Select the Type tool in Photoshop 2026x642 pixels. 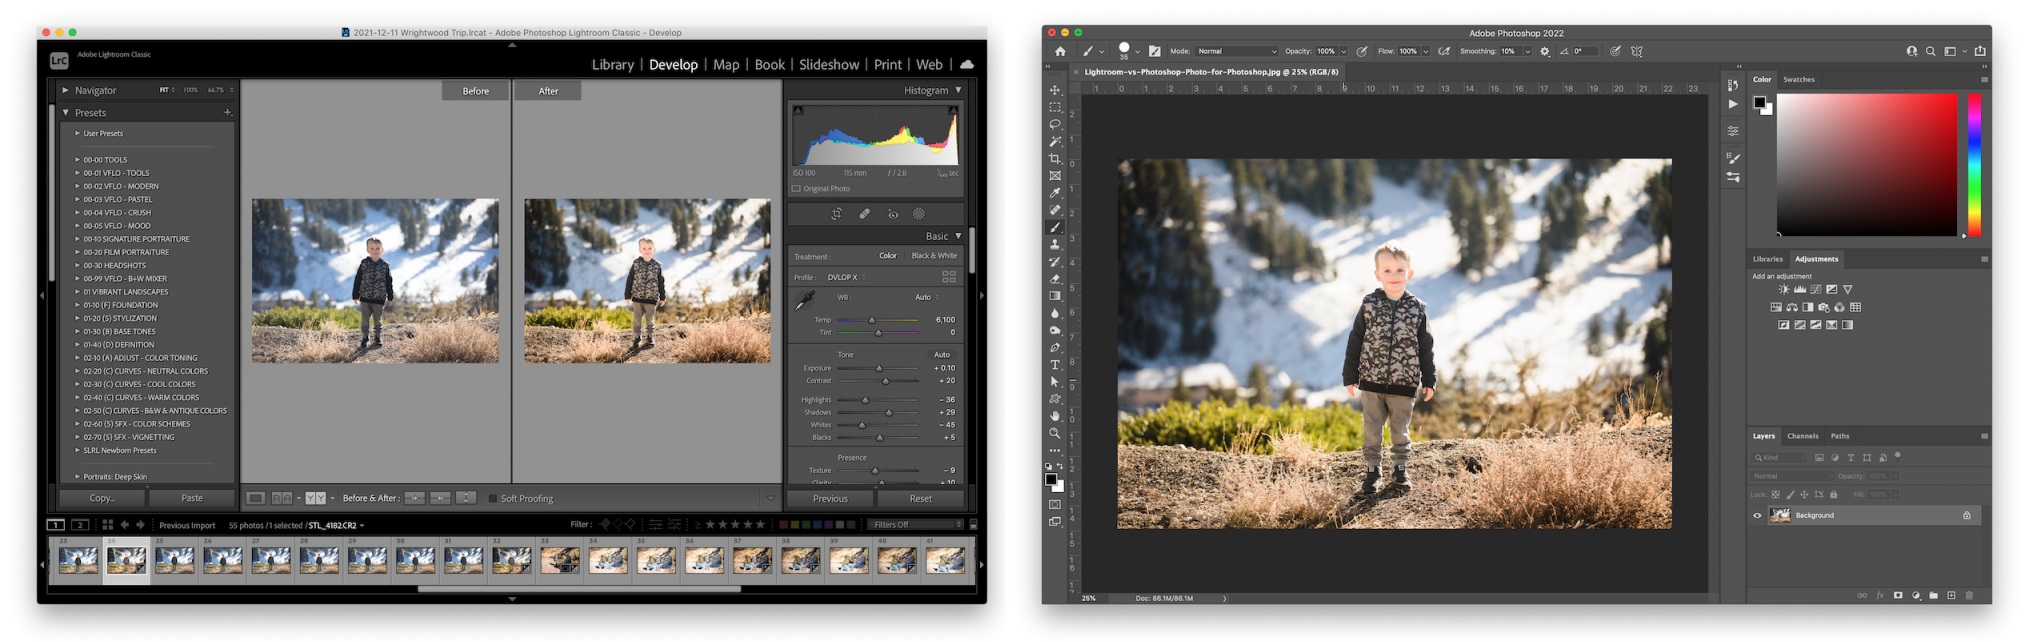coord(1055,365)
